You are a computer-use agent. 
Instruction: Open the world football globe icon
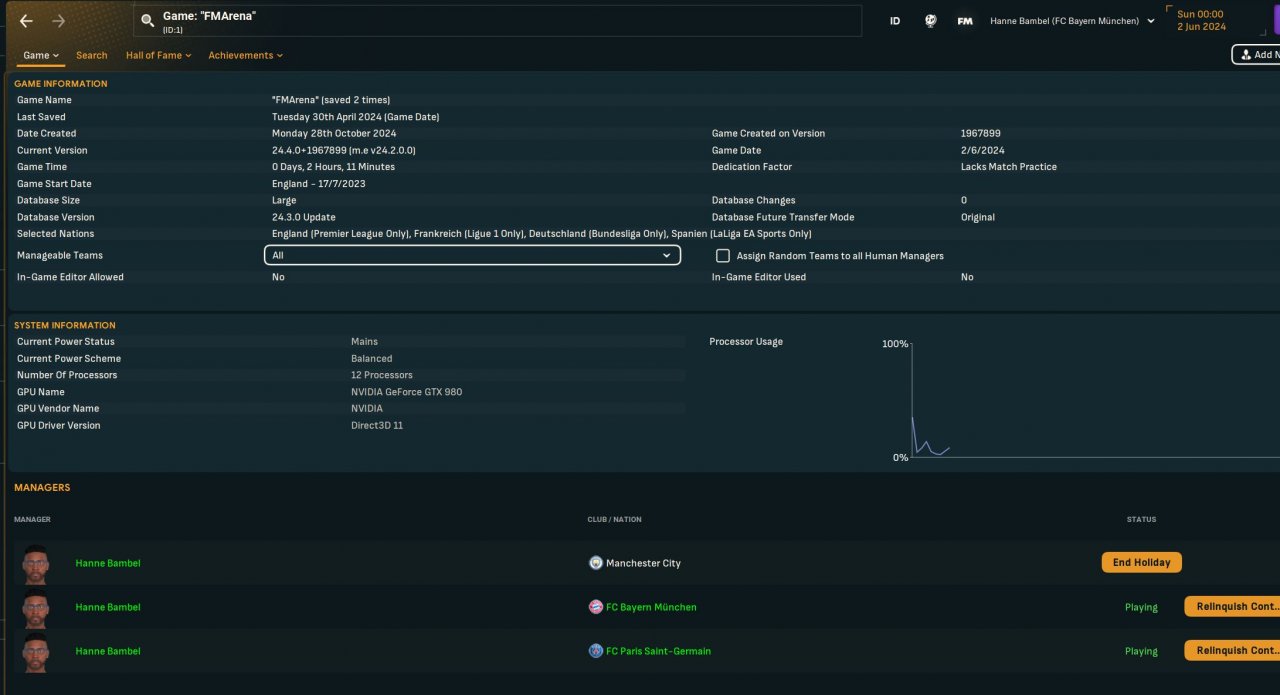(930, 21)
